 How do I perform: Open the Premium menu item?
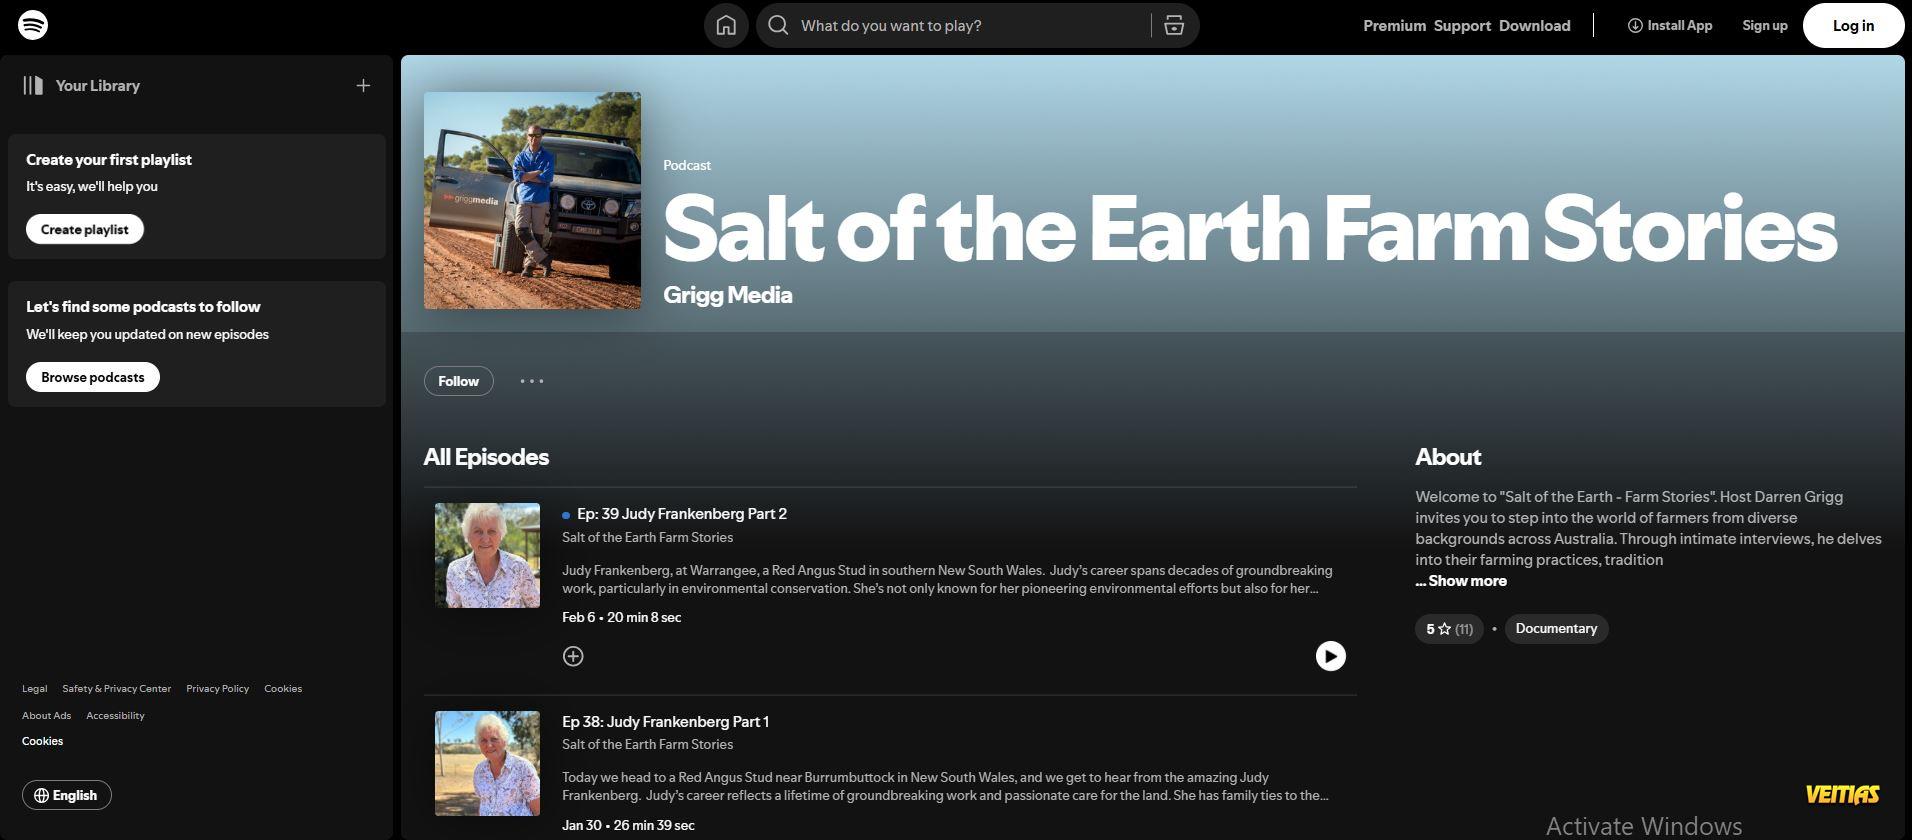click(1394, 26)
